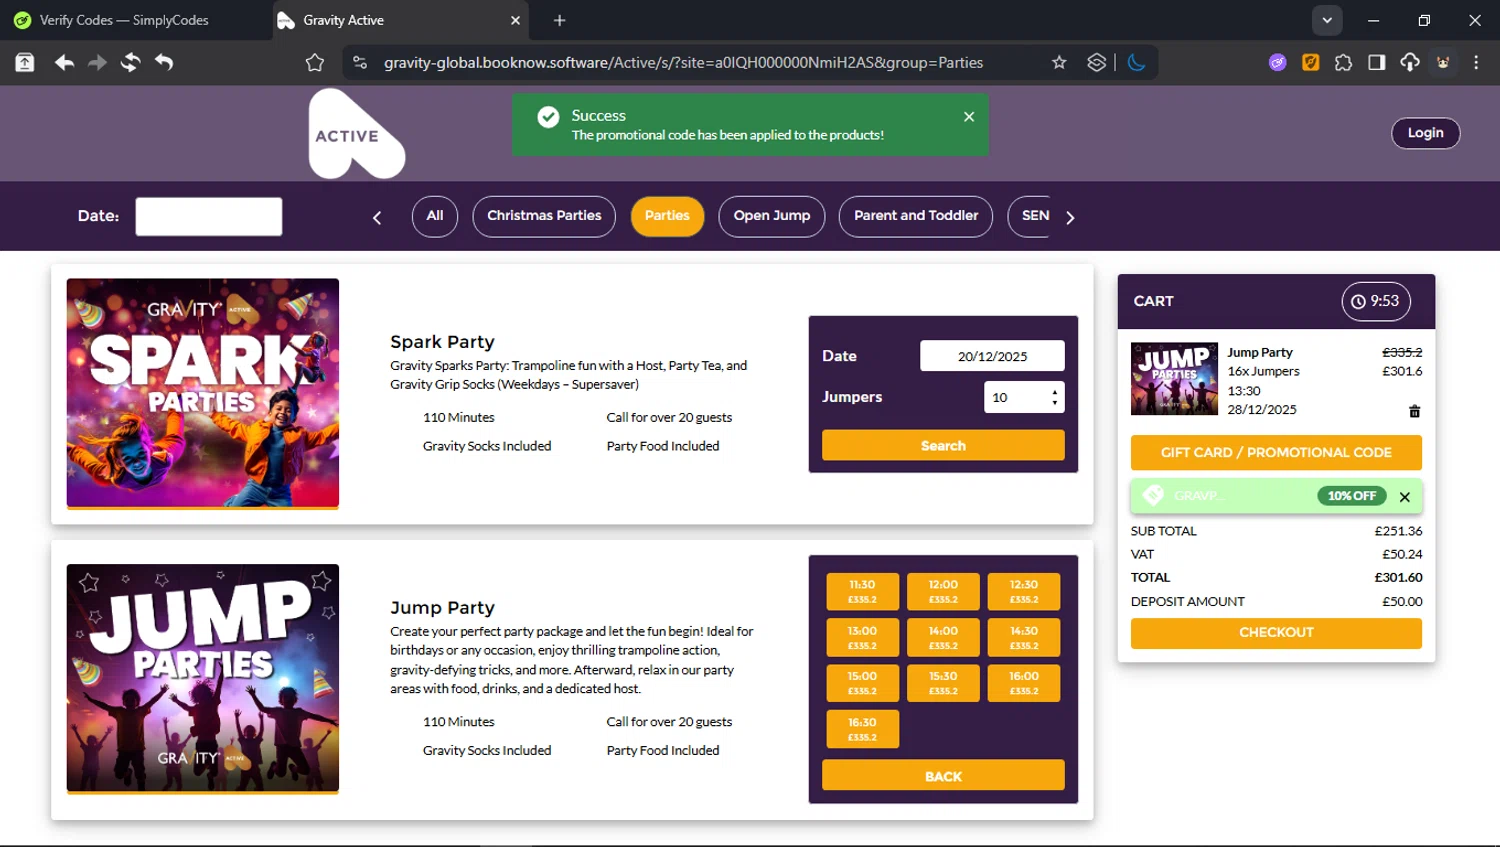Select the SEN category
The image size is (1500, 847).
click(1032, 216)
